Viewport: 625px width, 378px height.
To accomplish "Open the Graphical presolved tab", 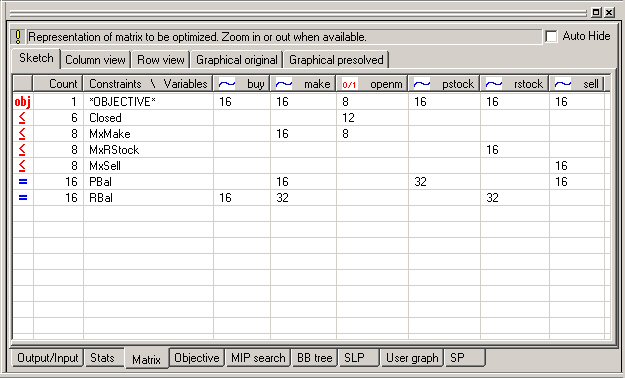I will [x=336, y=60].
